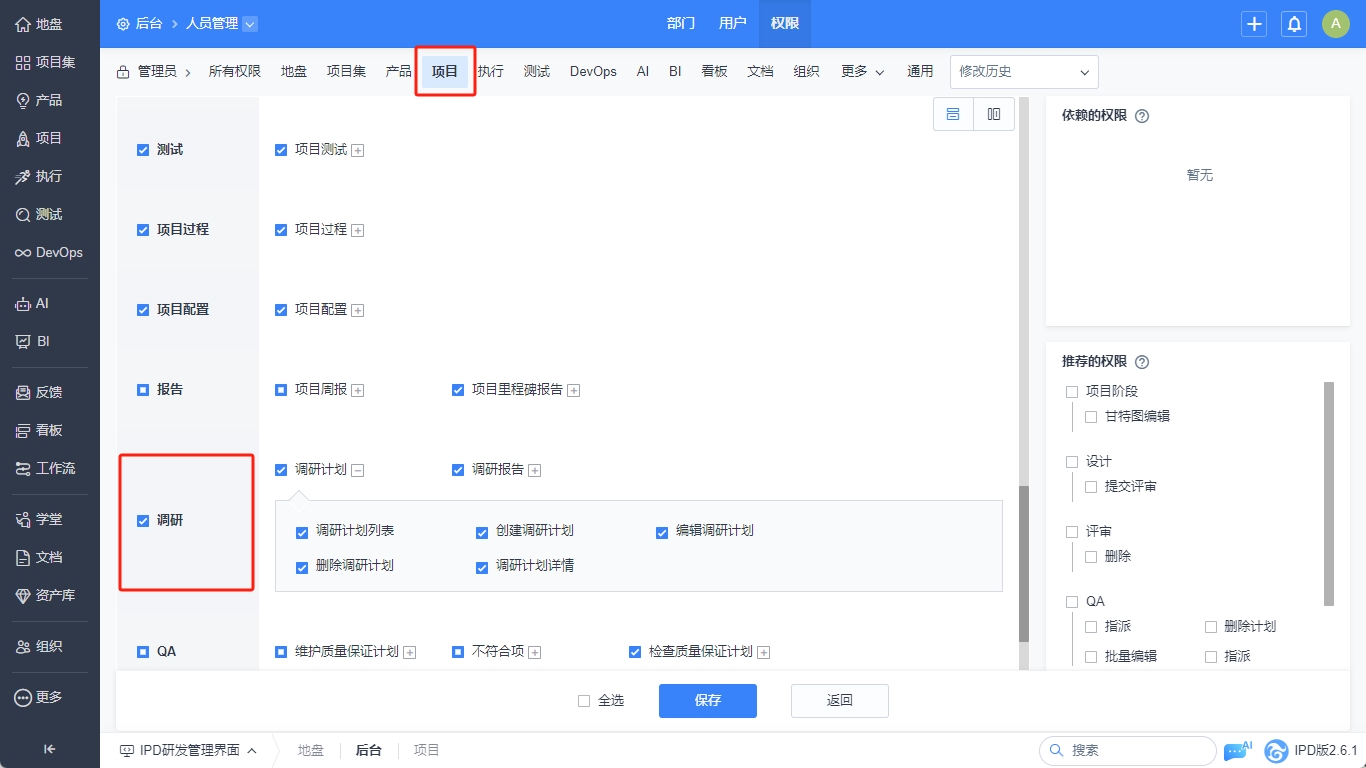Enable the 甘特图编辑 recommended permission
Viewport: 1366px width, 768px height.
1091,417
